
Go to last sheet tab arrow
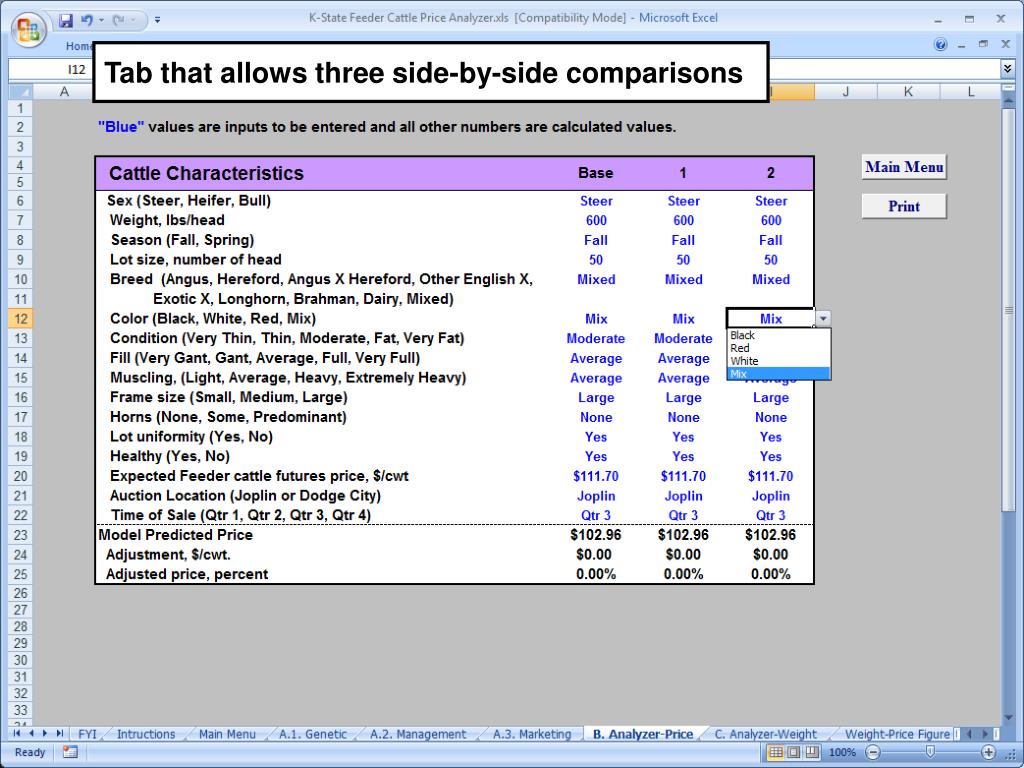[x=59, y=734]
